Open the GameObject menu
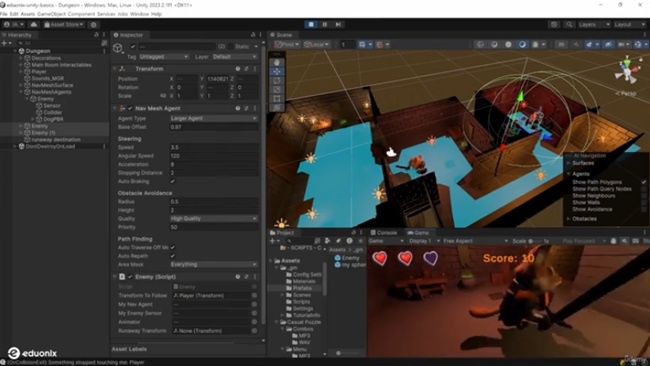 pos(51,14)
